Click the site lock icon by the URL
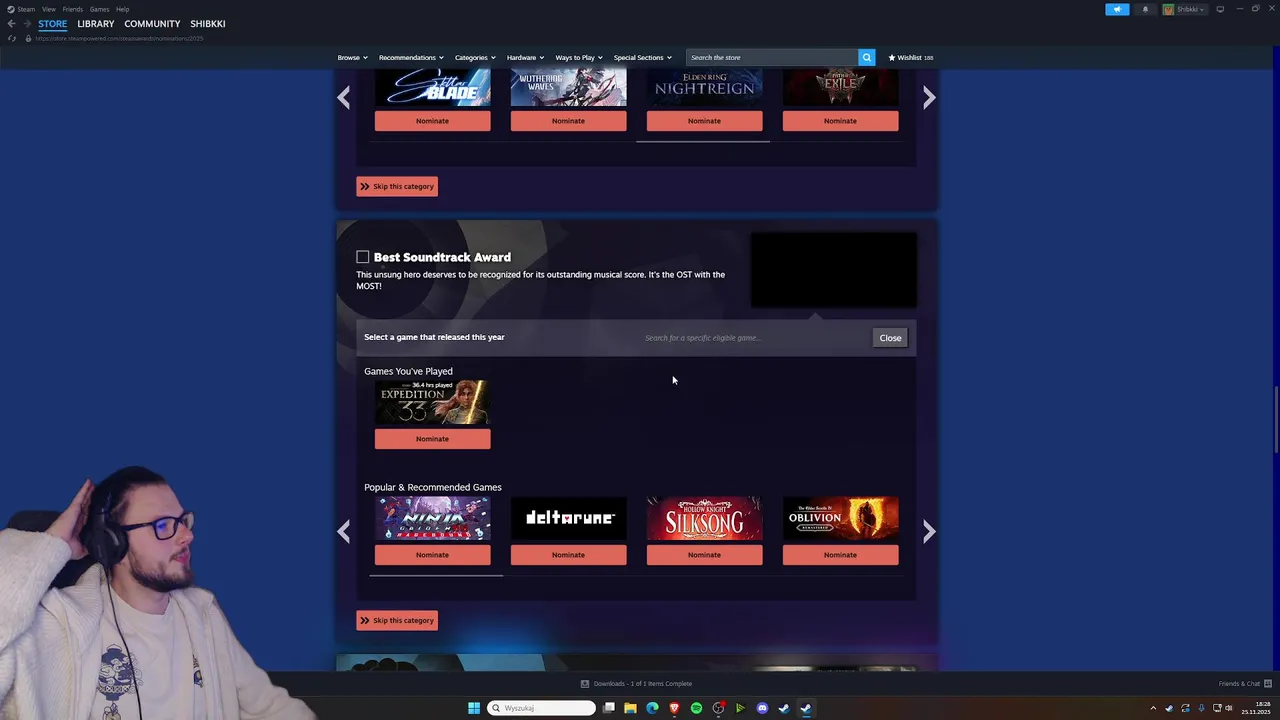Screen dimensions: 1280x720 click(x=28, y=38)
